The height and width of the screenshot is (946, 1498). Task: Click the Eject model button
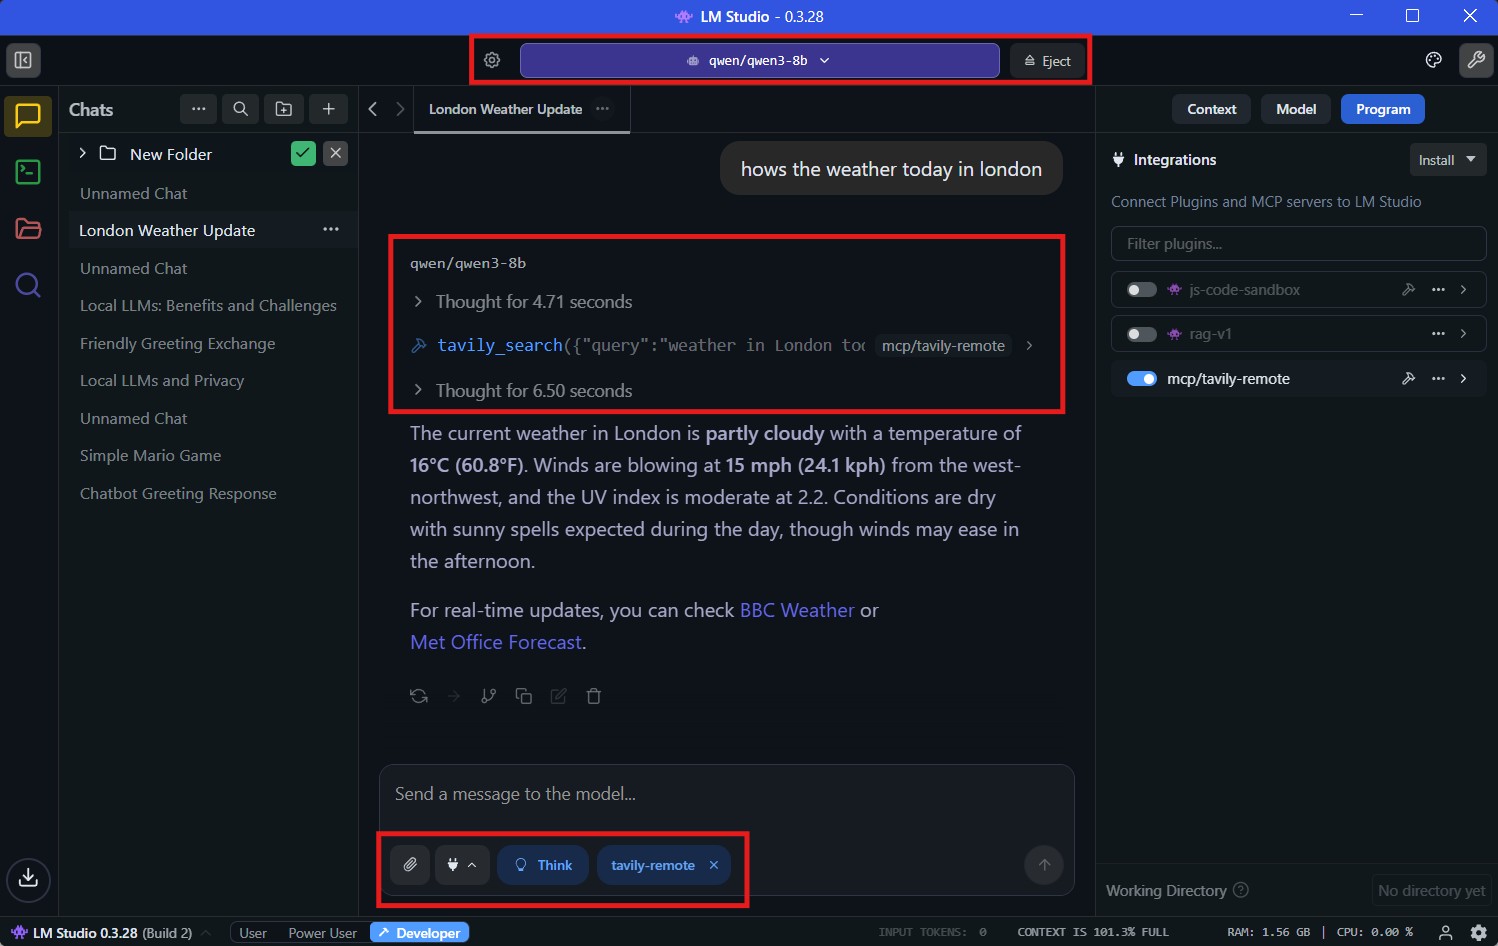(1047, 61)
